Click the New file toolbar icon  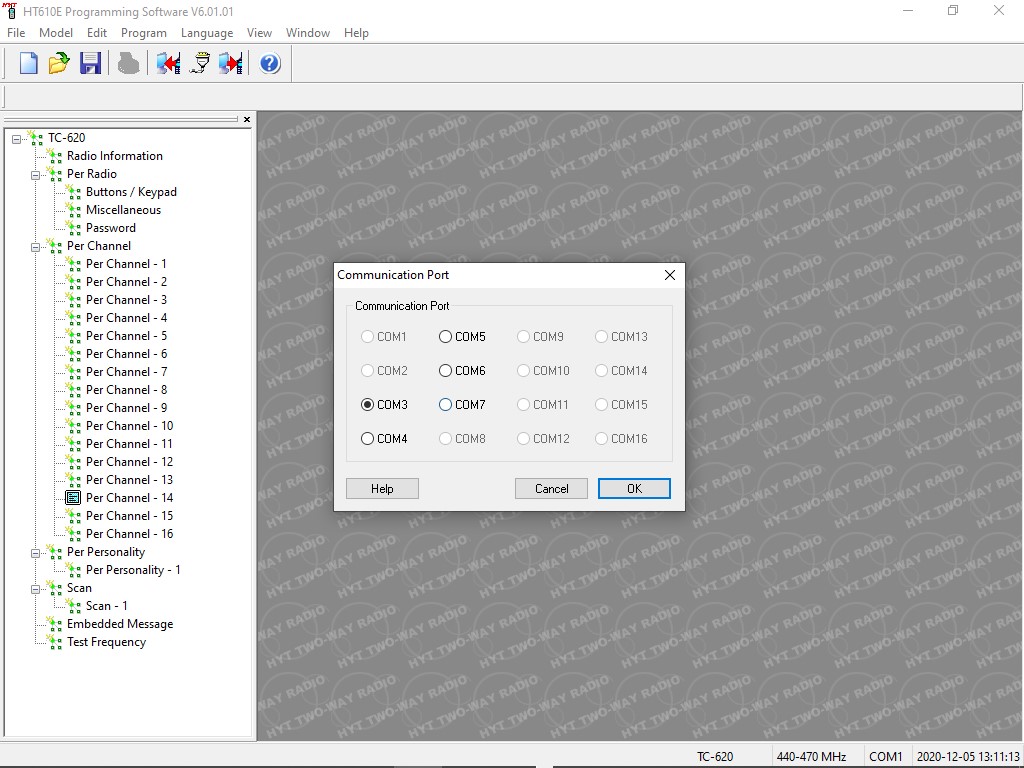(29, 63)
